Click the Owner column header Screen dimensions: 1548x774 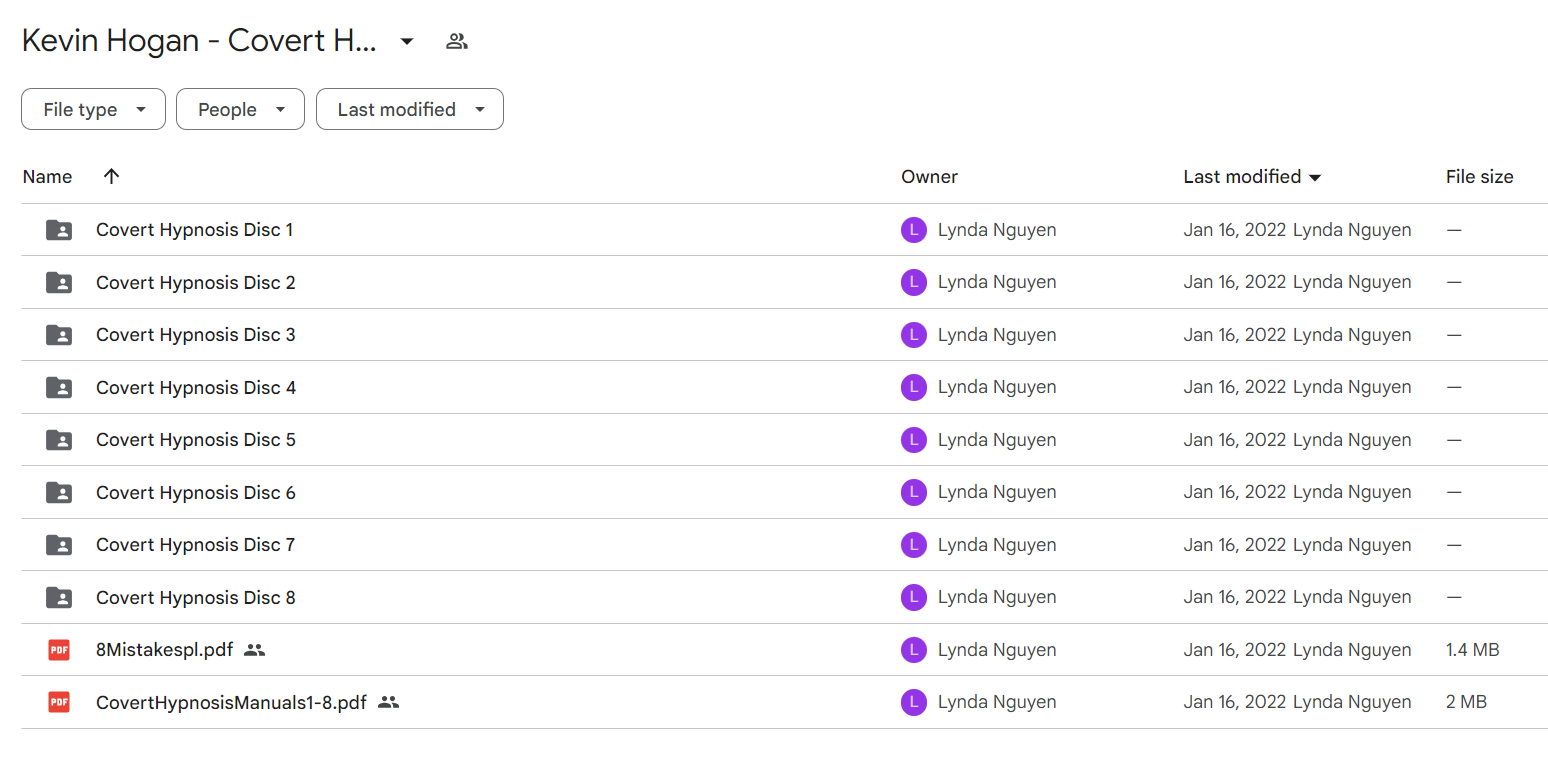point(929,177)
